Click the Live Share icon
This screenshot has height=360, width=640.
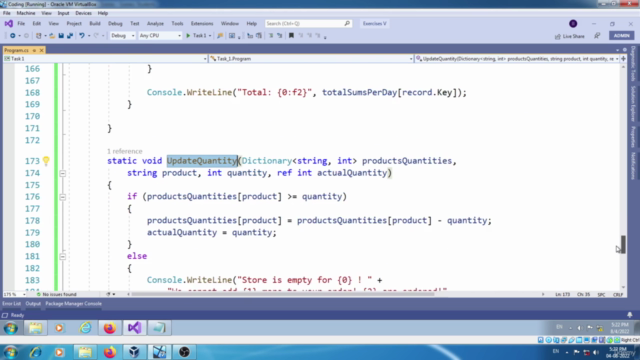[558, 36]
